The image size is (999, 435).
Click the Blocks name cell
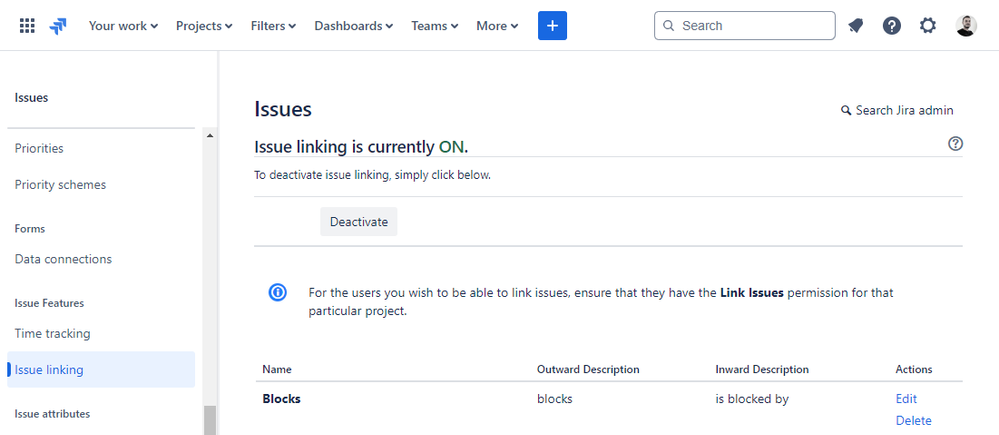[282, 399]
